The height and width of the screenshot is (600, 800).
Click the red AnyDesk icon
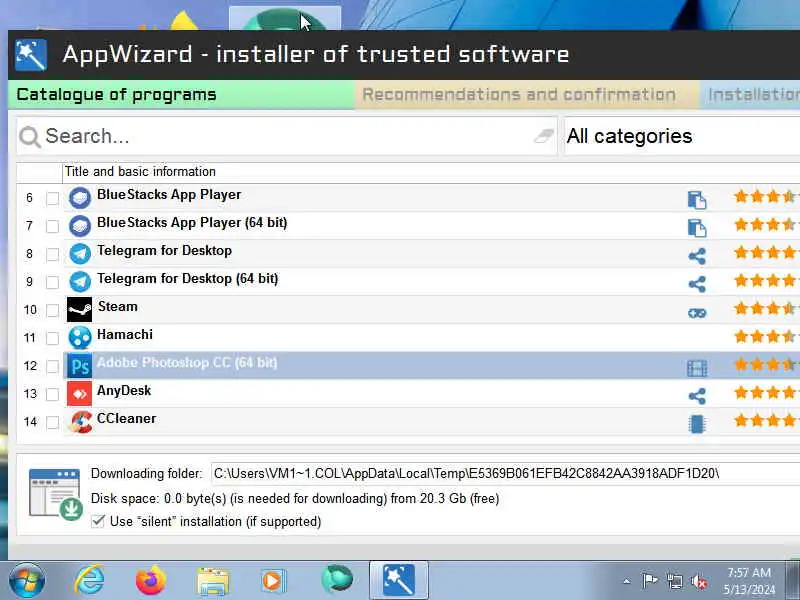click(80, 394)
